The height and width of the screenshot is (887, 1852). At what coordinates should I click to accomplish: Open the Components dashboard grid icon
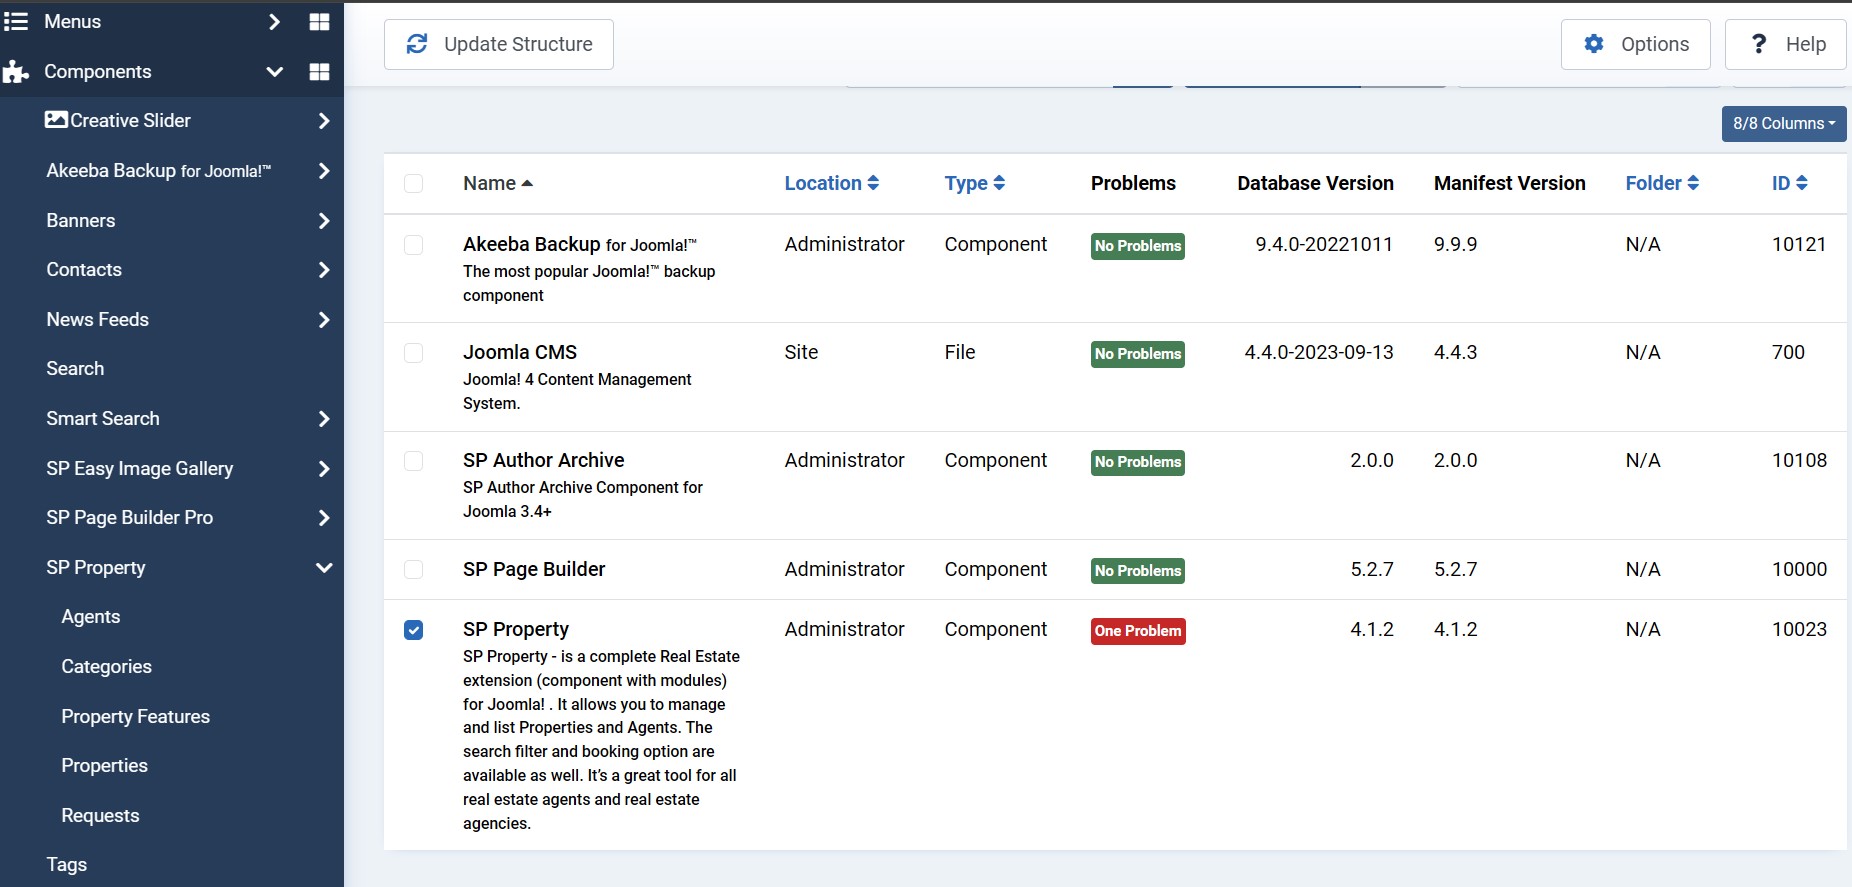pos(319,72)
